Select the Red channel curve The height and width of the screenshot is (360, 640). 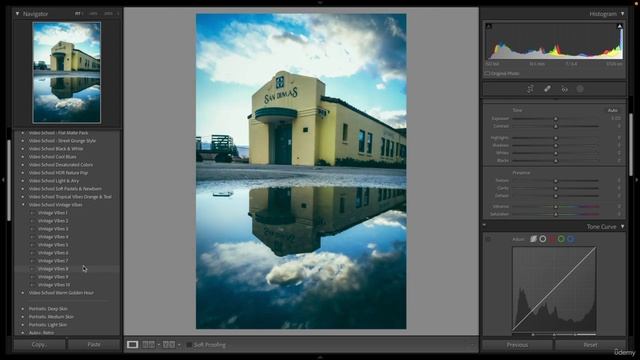[552, 239]
